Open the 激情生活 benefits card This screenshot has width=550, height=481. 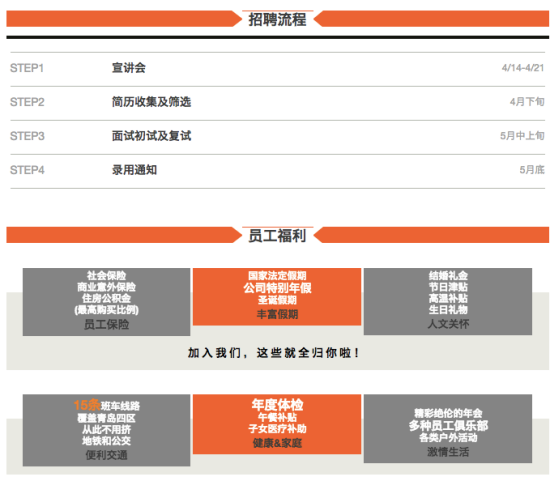pos(448,428)
